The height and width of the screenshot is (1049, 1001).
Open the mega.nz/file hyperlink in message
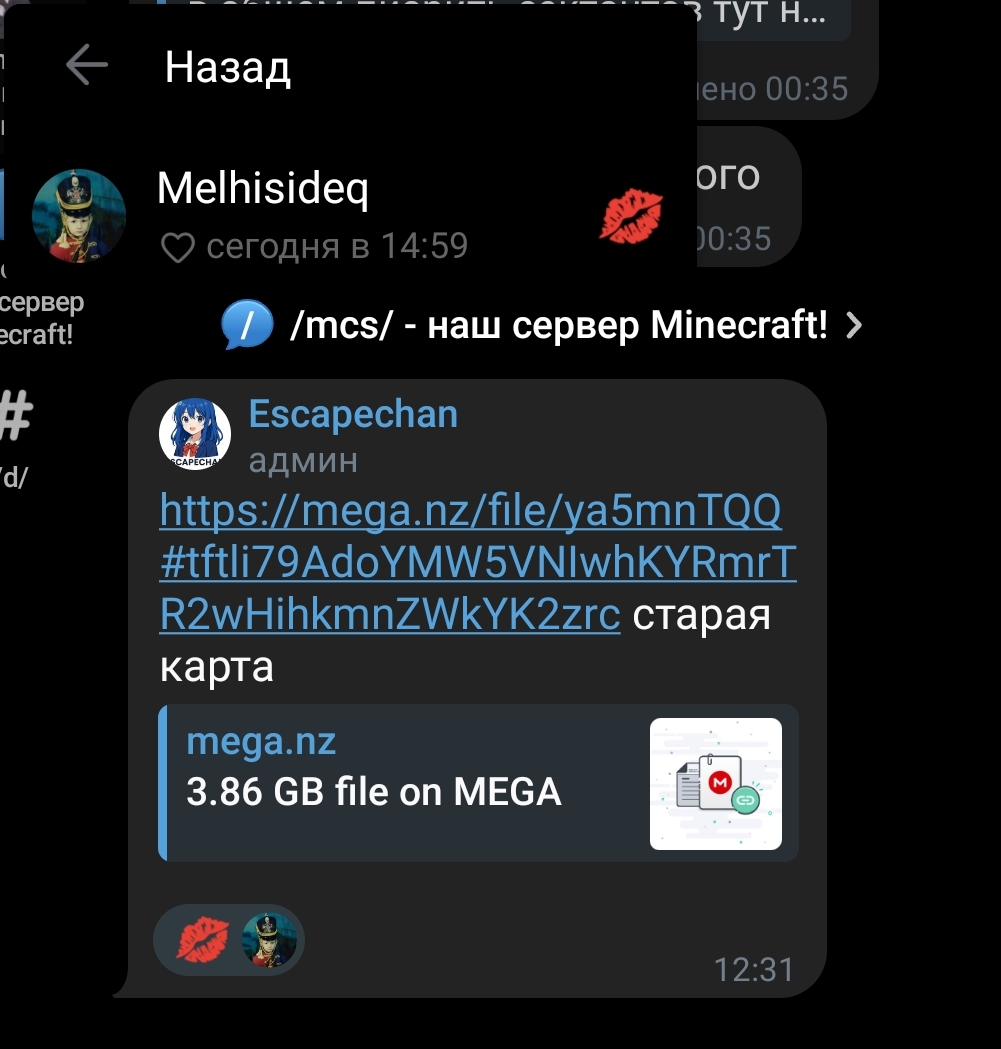[478, 562]
